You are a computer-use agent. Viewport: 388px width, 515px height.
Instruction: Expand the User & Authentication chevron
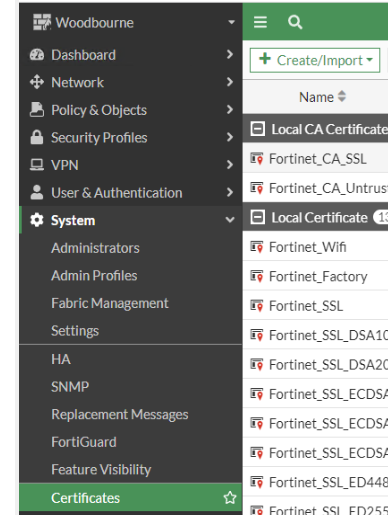[x=230, y=192]
